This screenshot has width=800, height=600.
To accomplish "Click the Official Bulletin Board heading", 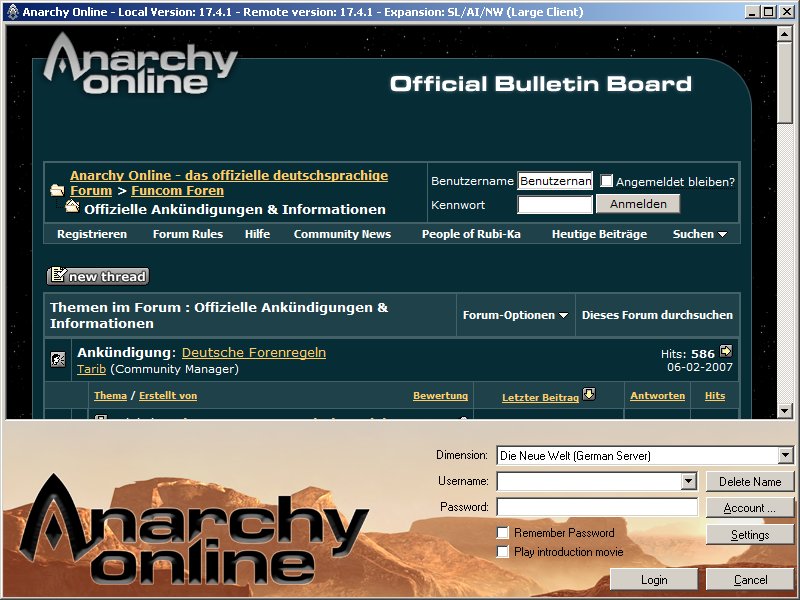I will click(x=541, y=84).
